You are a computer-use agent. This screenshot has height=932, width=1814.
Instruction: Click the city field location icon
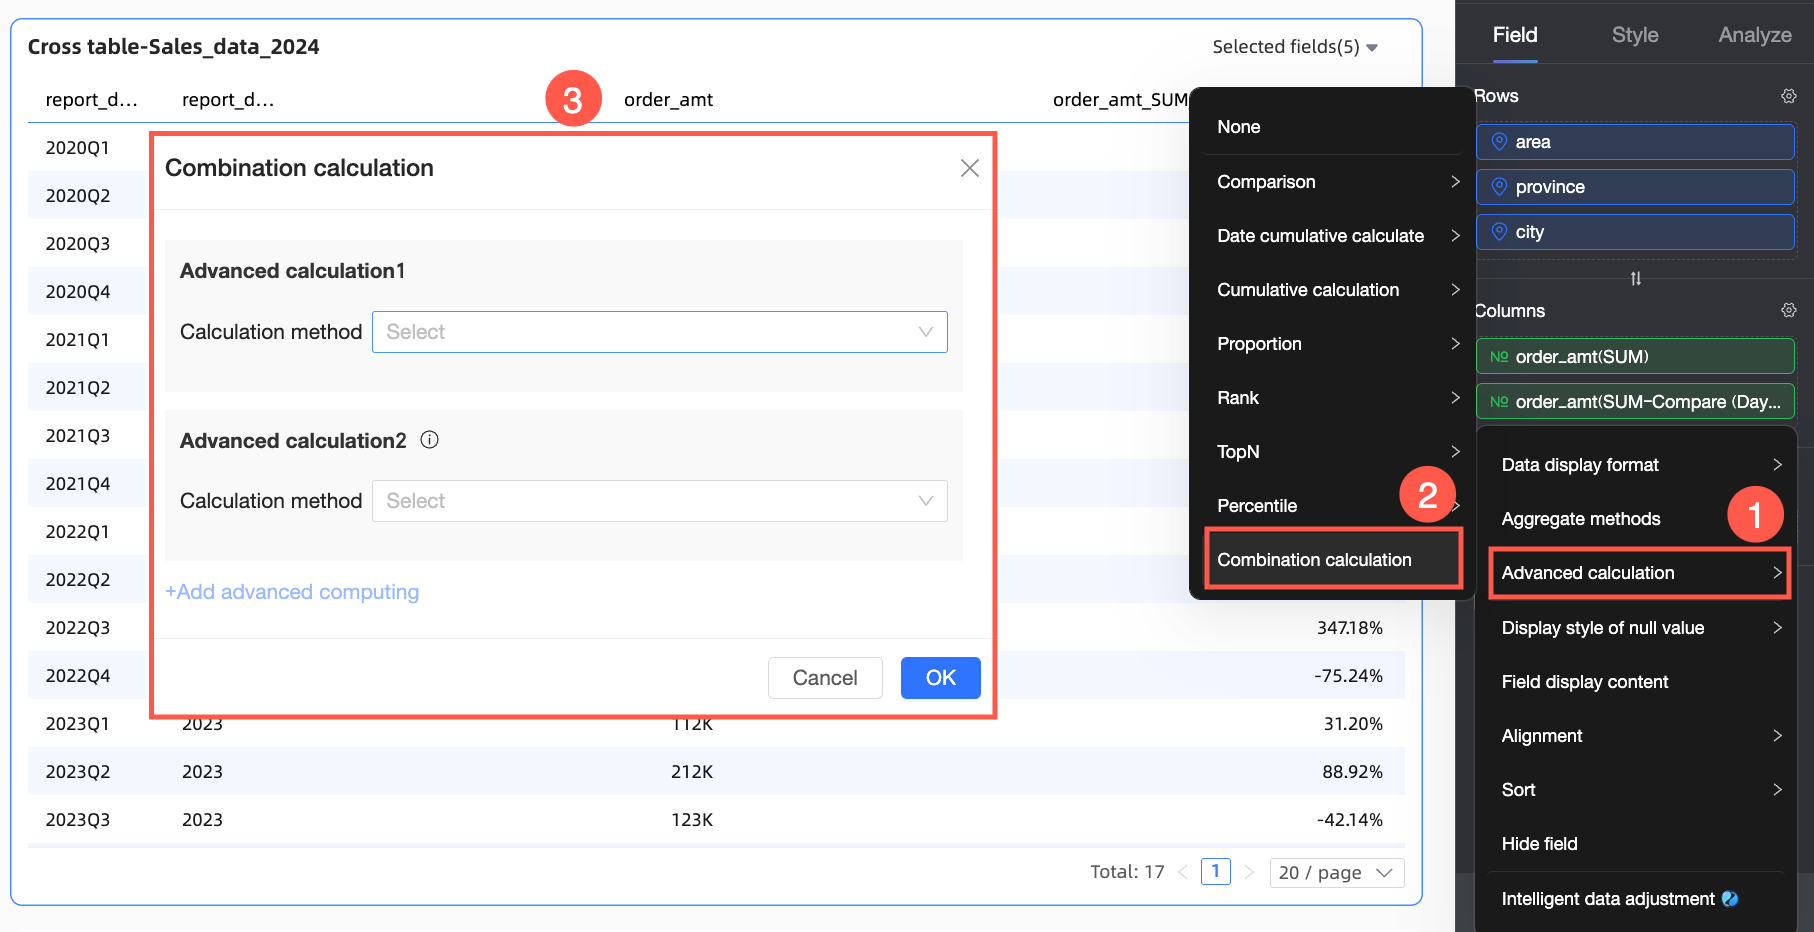click(1499, 232)
